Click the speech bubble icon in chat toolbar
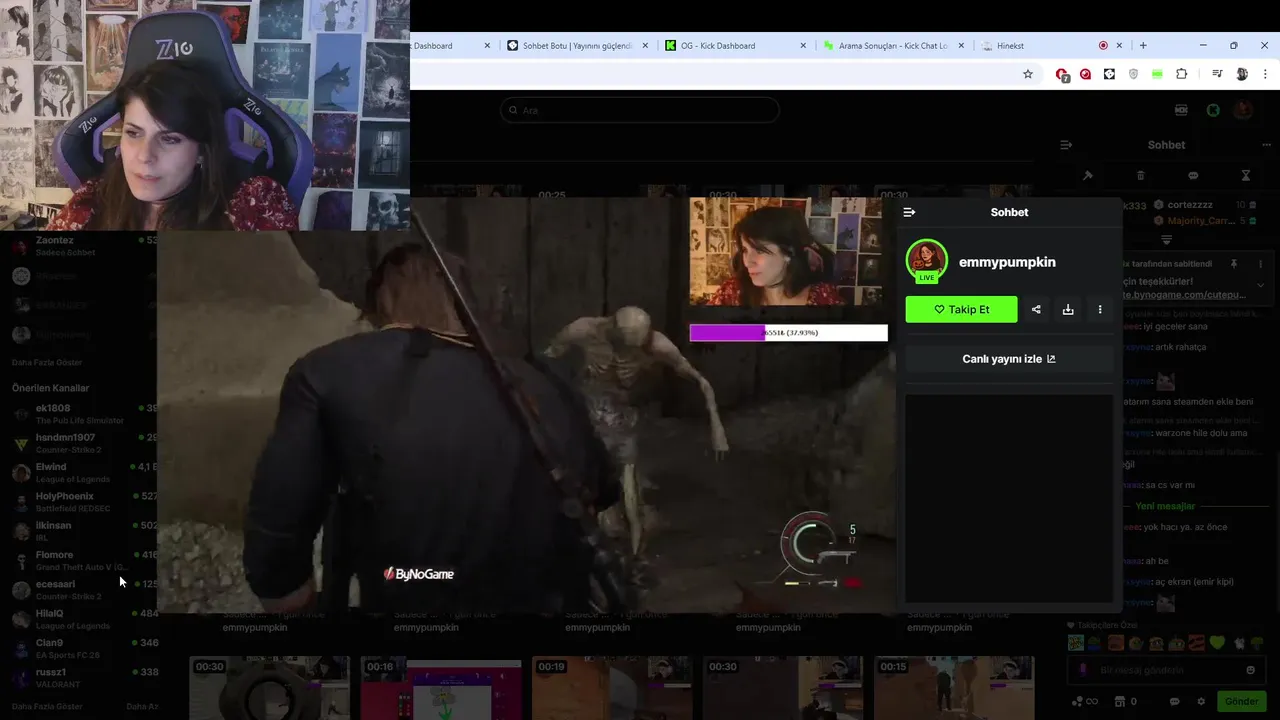1280x720 pixels. [x=1193, y=176]
